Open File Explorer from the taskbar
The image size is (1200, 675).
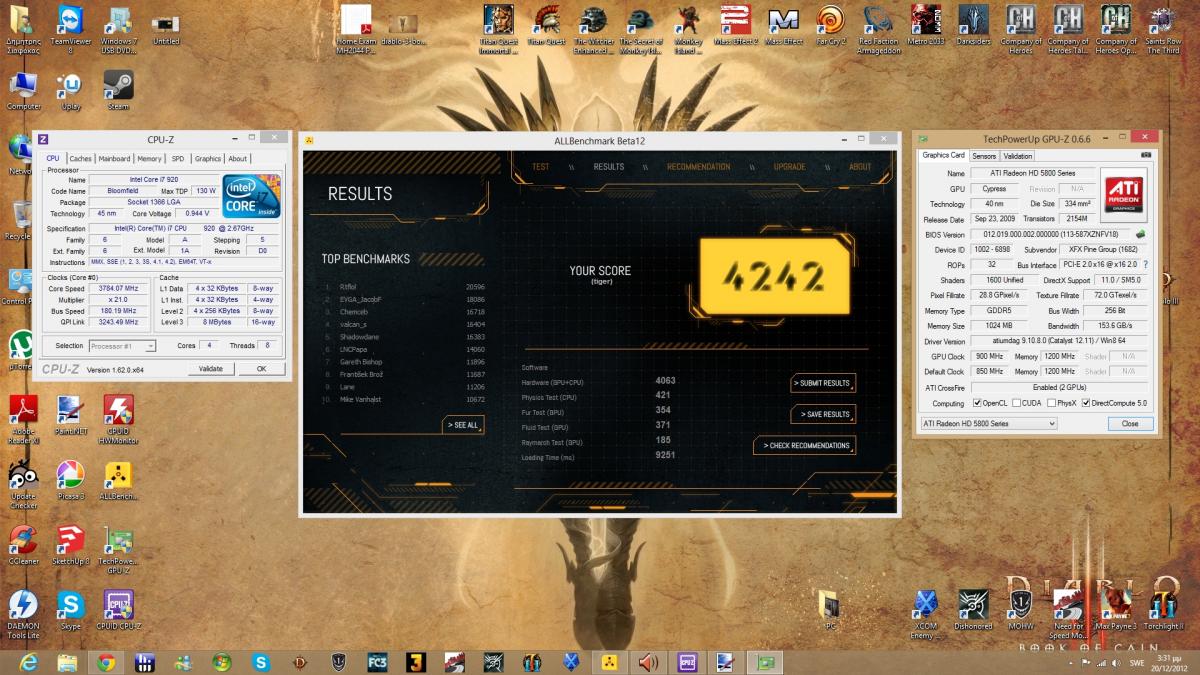(67, 661)
